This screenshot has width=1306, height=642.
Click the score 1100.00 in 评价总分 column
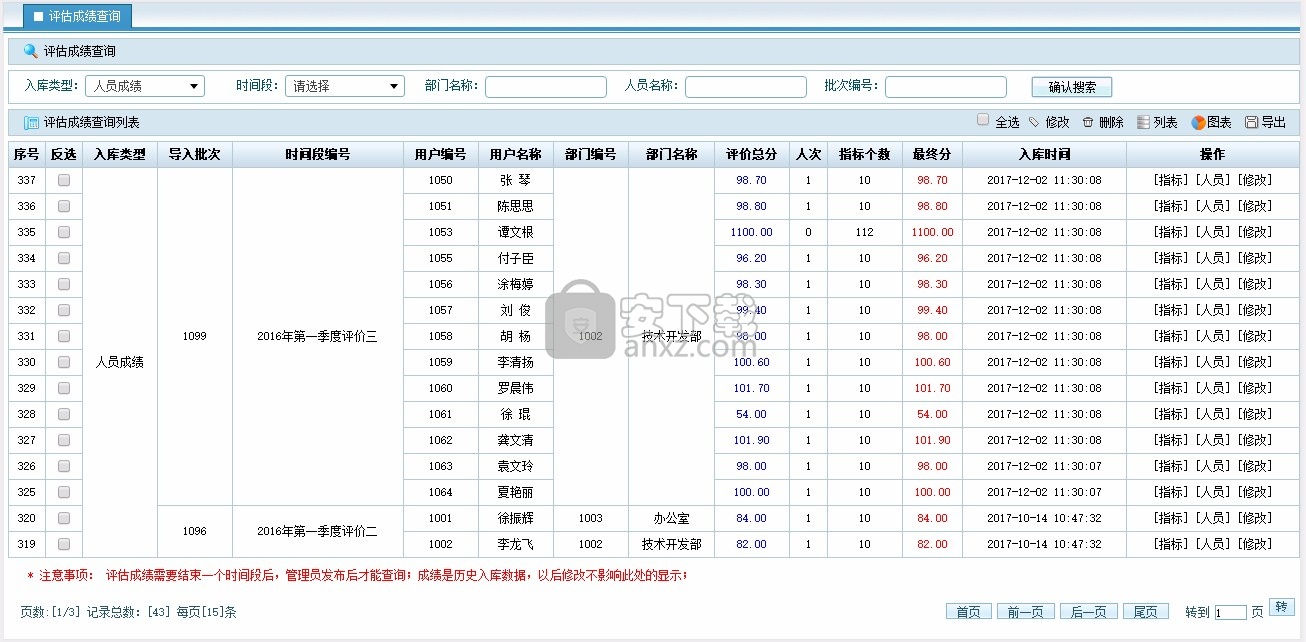click(x=751, y=232)
